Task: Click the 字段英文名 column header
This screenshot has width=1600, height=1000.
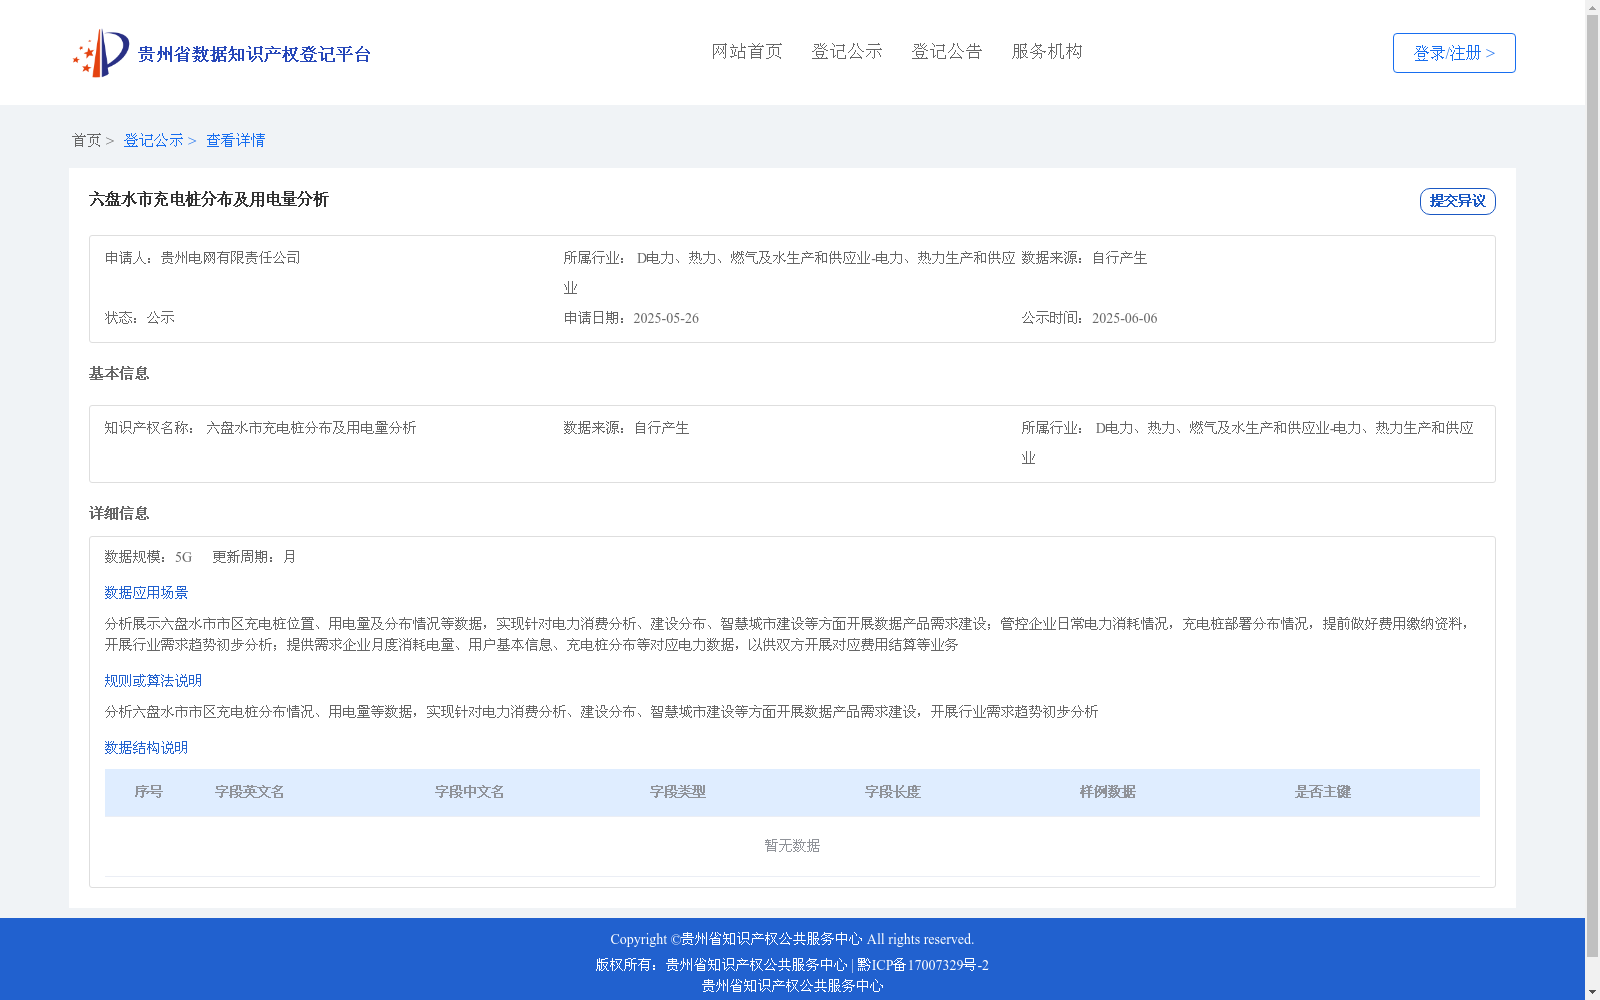Action: pyautogui.click(x=250, y=792)
